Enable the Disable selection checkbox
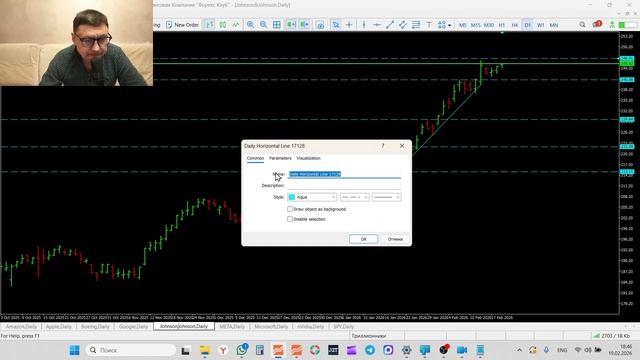The image size is (640, 360). pyautogui.click(x=290, y=219)
